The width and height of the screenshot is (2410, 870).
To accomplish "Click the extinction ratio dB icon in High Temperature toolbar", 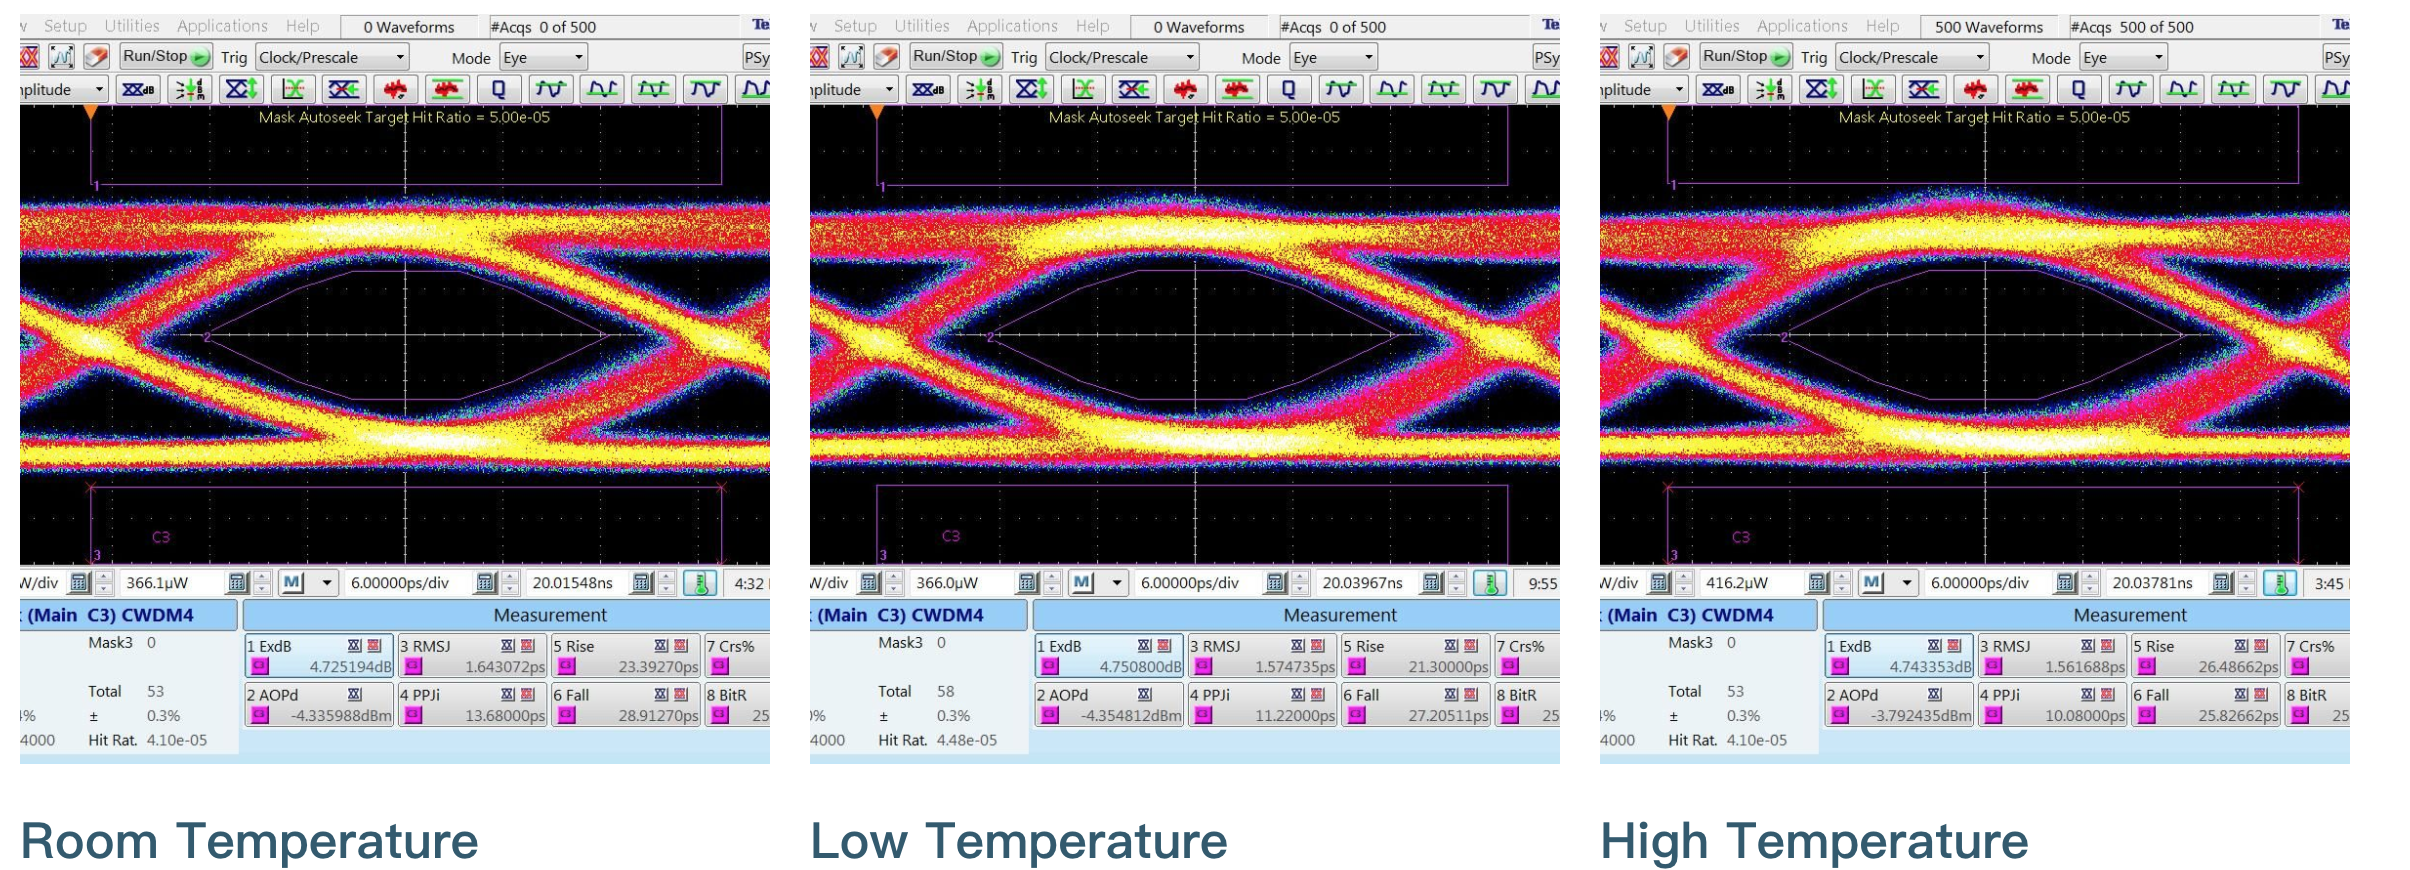I will pyautogui.click(x=1718, y=89).
